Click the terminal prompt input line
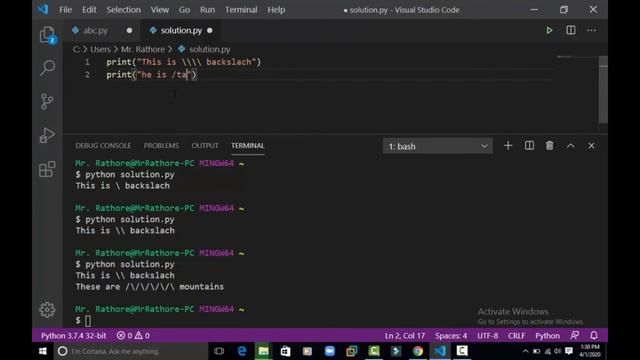The width and height of the screenshot is (640, 360). pos(83,320)
